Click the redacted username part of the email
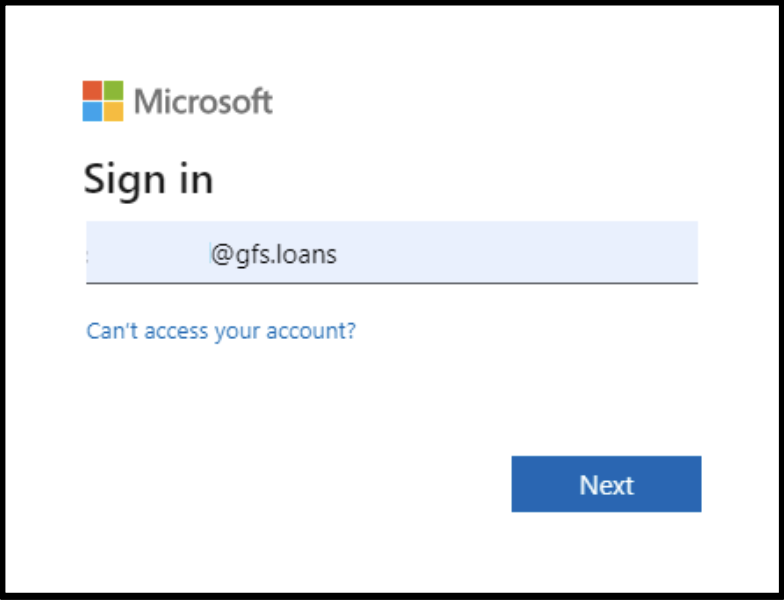Viewport: 784px width, 600px height. pyautogui.click(x=148, y=255)
